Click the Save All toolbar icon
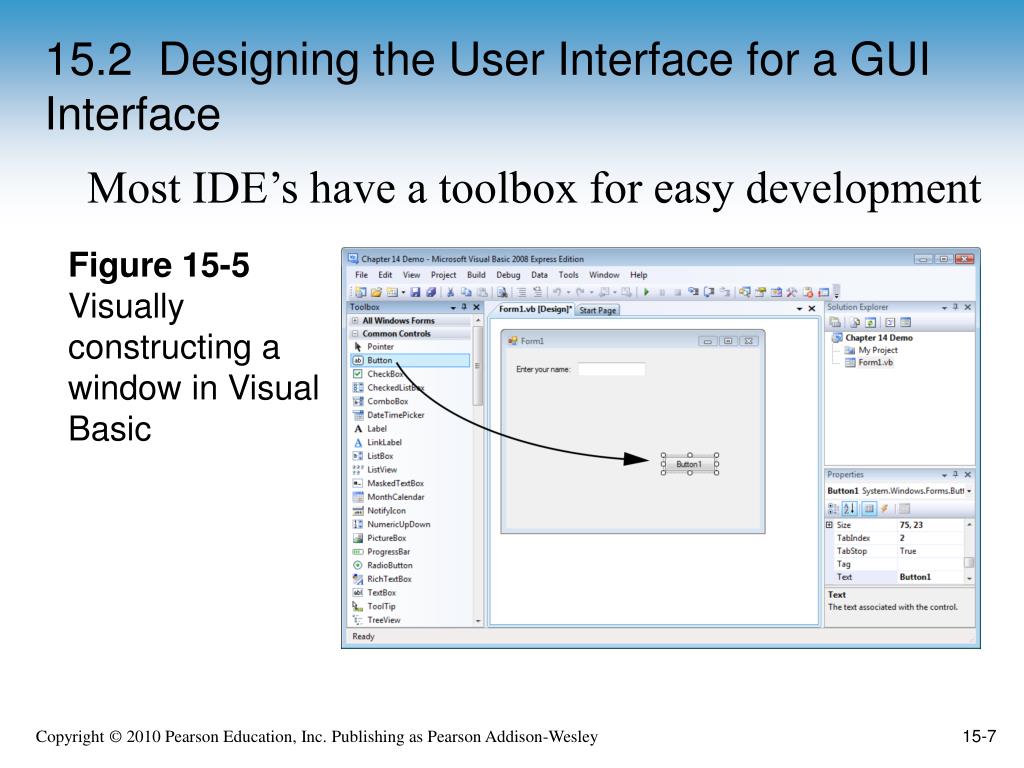 pyautogui.click(x=431, y=292)
